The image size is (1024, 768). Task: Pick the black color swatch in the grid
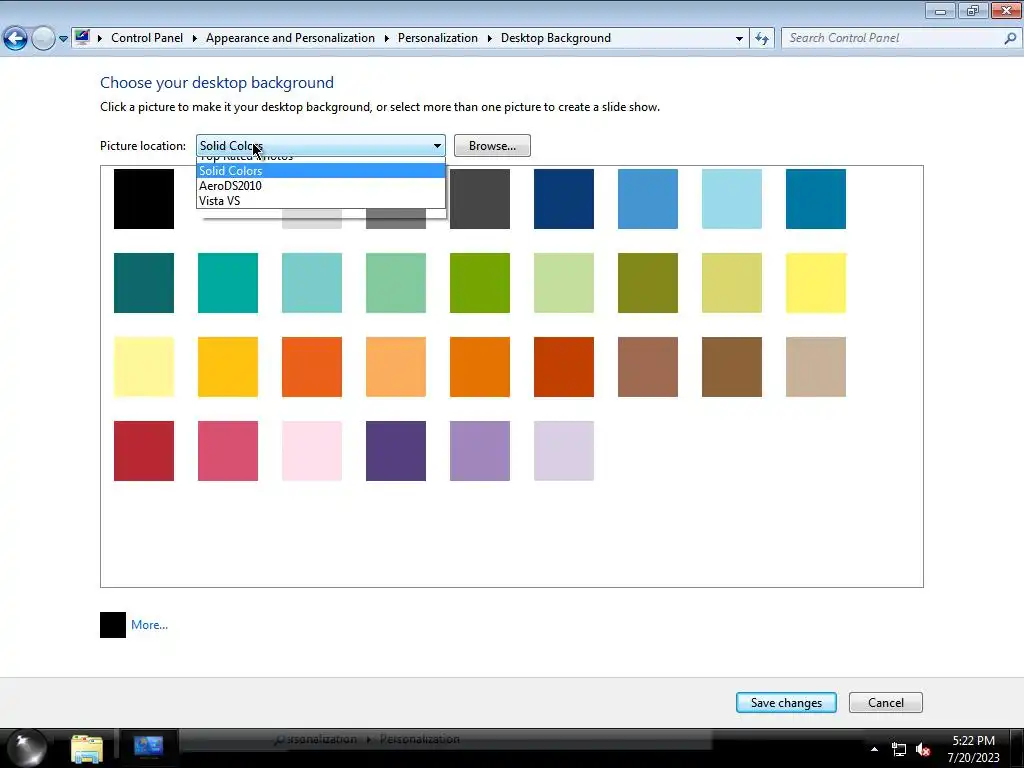pos(144,199)
